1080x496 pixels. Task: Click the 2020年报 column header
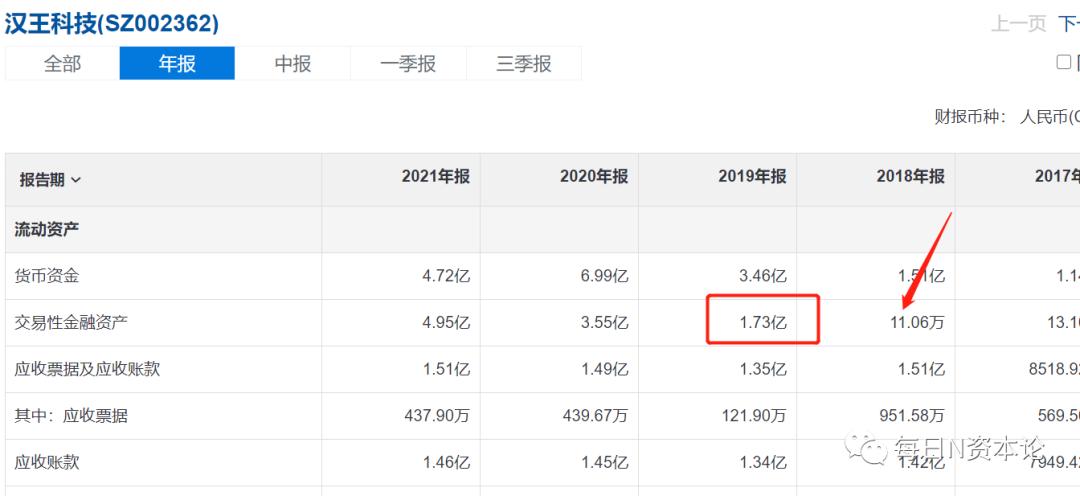(594, 176)
